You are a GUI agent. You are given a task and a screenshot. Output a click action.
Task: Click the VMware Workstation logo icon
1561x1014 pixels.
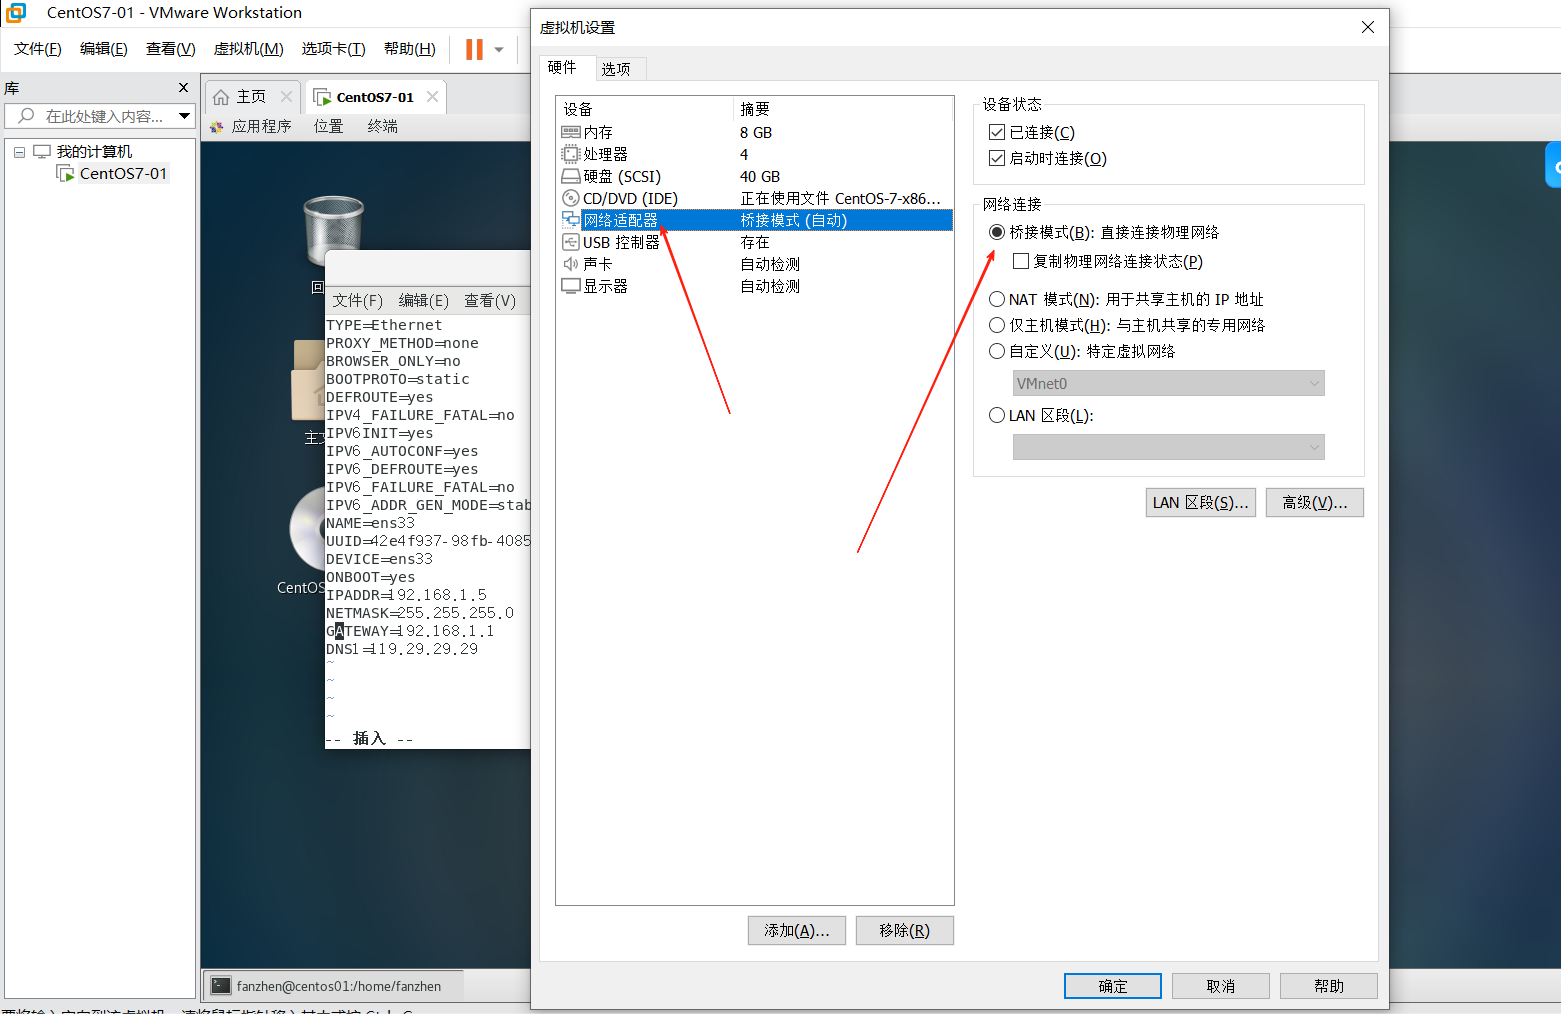[16, 13]
